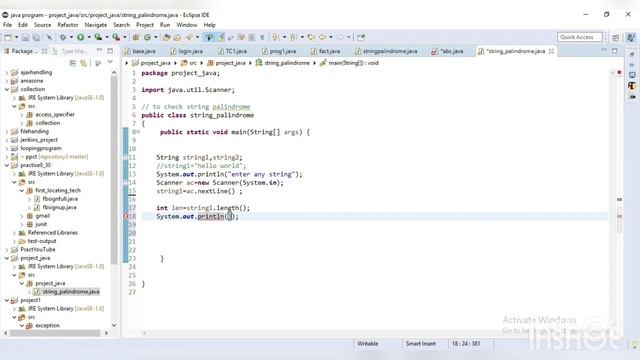Maximize the Package Explorer view
Viewport: 640px width, 360px height.
[110, 51]
